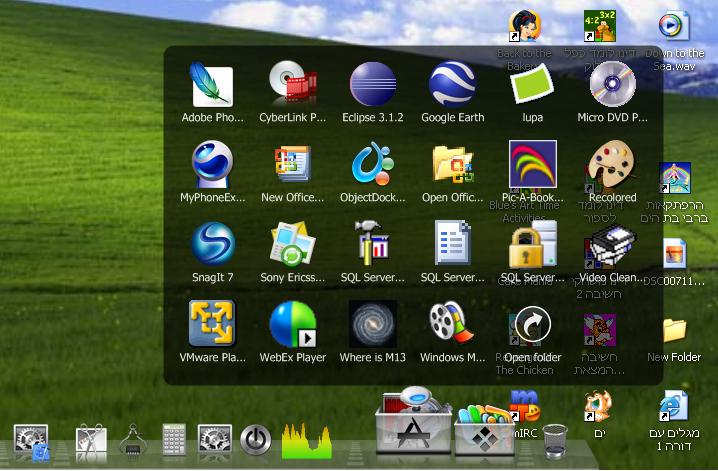The width and height of the screenshot is (718, 471).
Task: Open Back to the Bakery desktop shortcut
Action: coord(524,26)
